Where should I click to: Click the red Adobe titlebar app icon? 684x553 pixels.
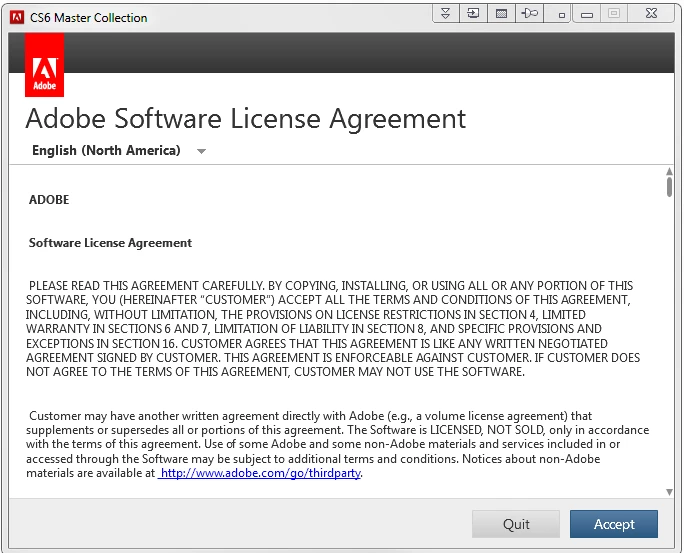(x=17, y=17)
